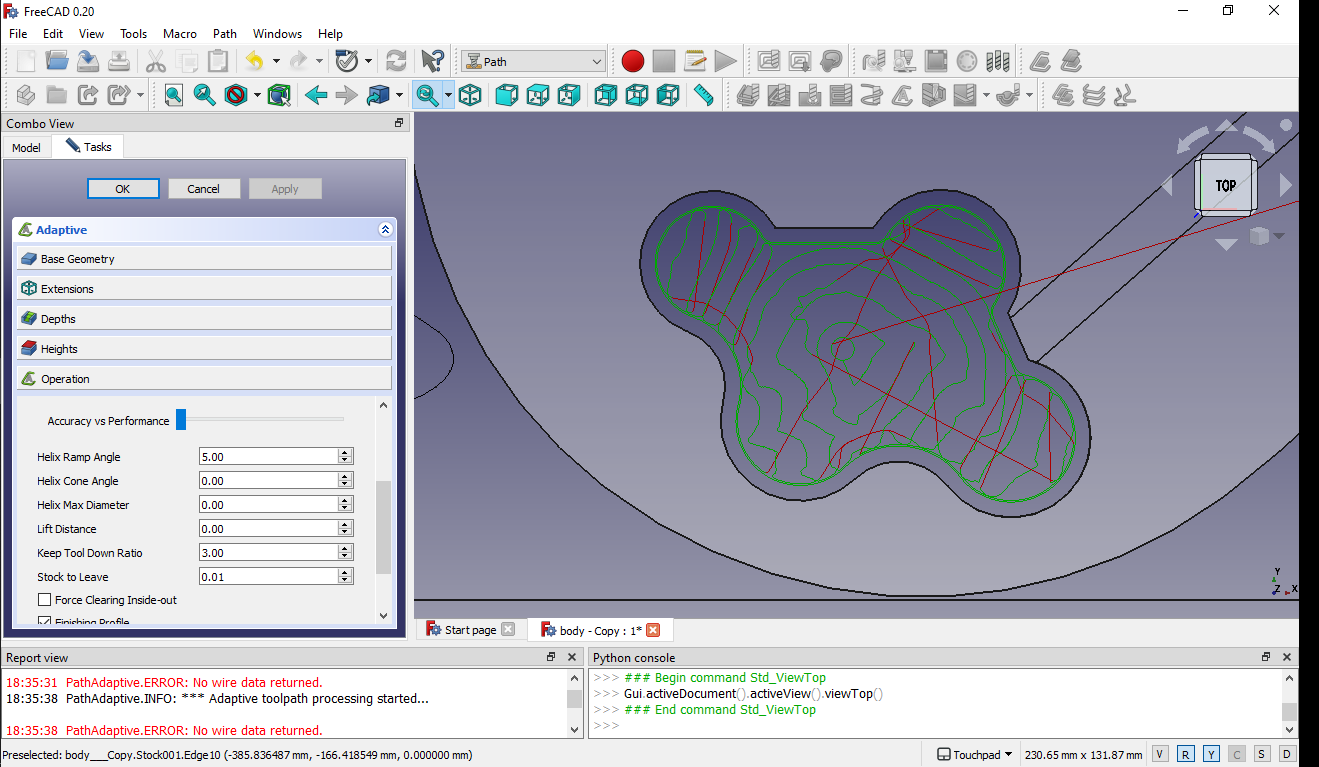
Task: Click the Isometric view icon
Action: pyautogui.click(x=471, y=95)
